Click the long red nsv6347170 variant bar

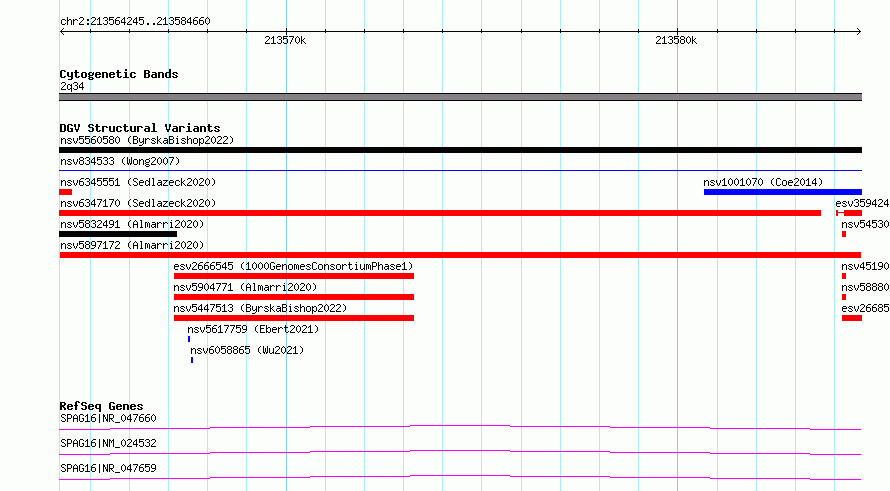(x=440, y=213)
